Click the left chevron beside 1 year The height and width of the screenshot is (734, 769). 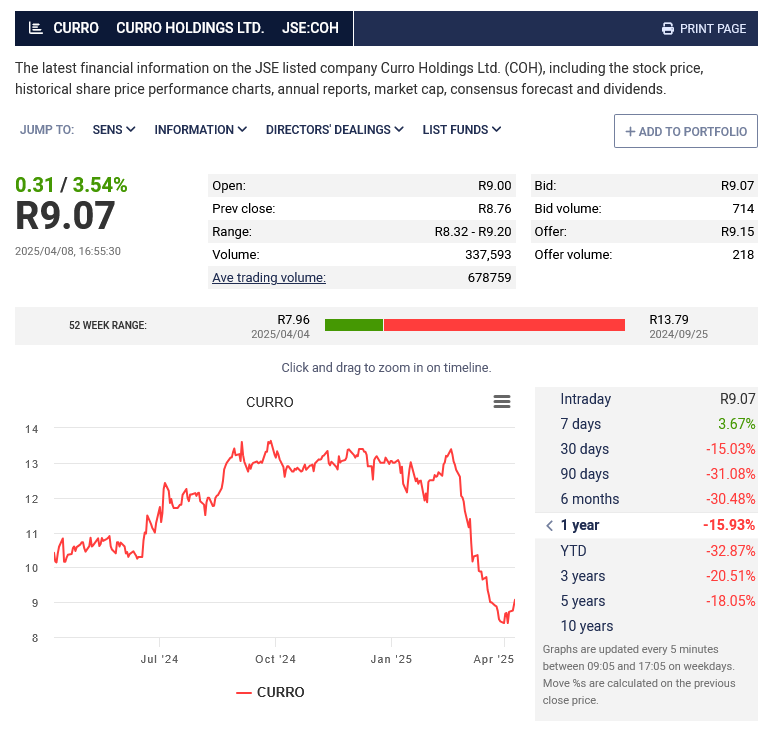[549, 526]
